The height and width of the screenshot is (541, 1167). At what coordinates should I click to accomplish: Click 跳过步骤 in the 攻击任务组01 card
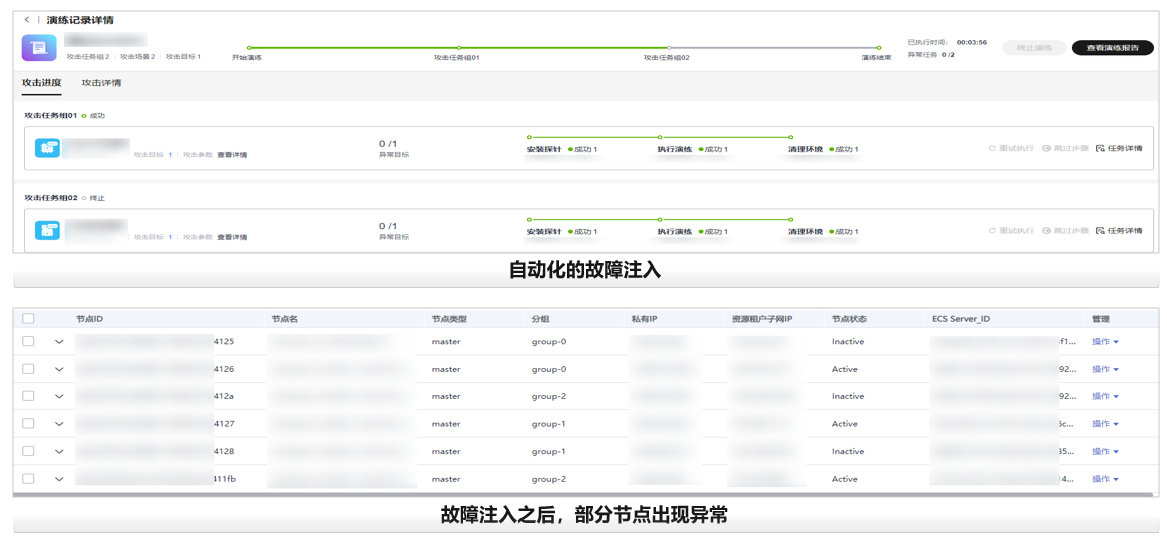(1066, 148)
